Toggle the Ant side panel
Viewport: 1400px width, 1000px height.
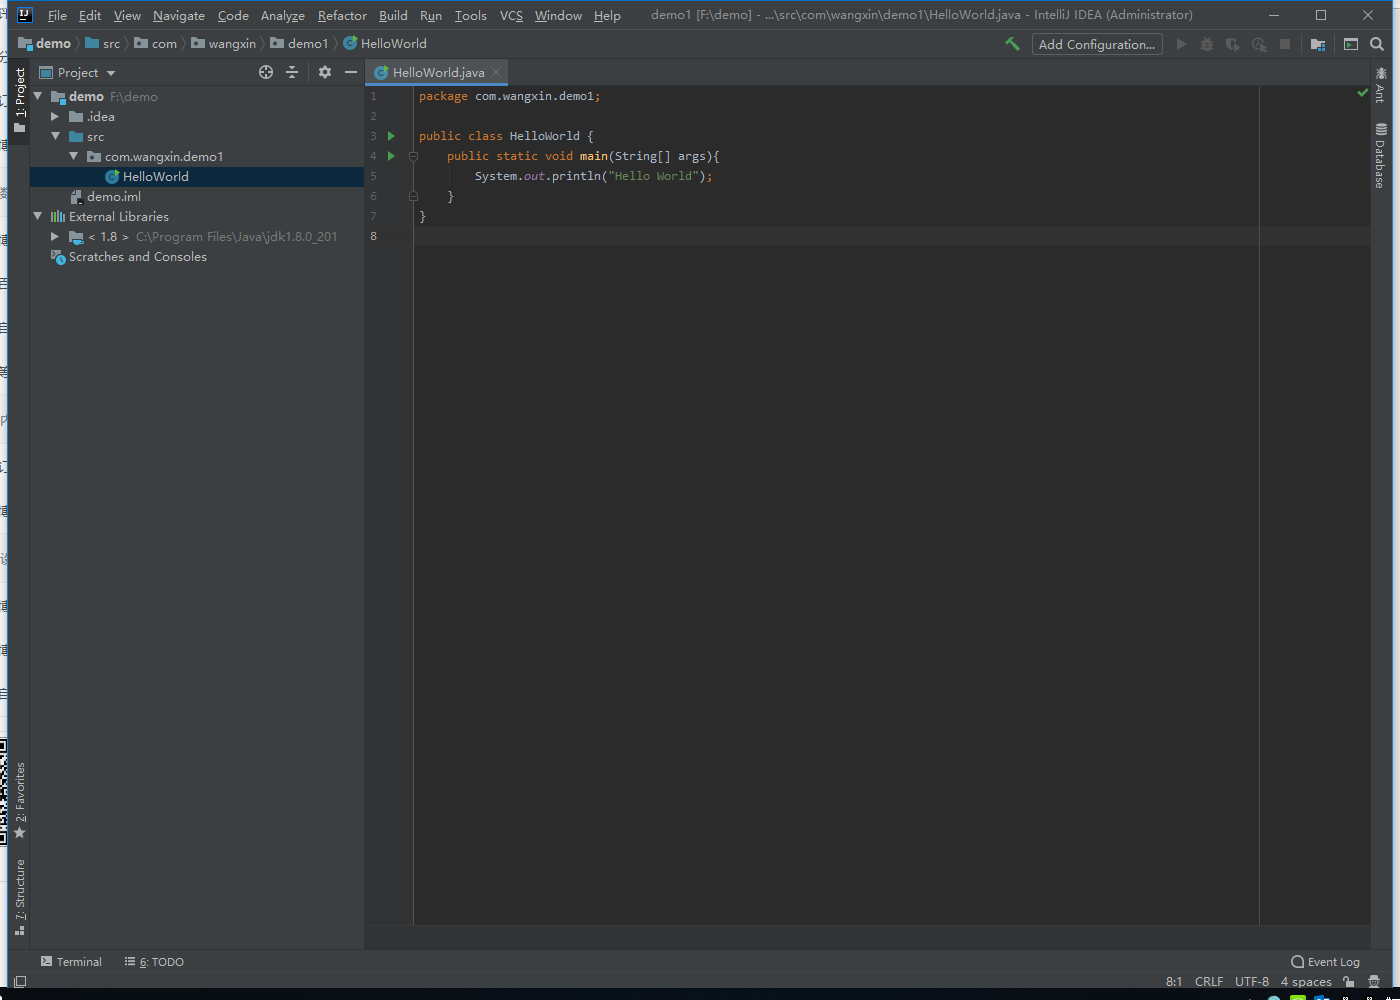(1380, 84)
